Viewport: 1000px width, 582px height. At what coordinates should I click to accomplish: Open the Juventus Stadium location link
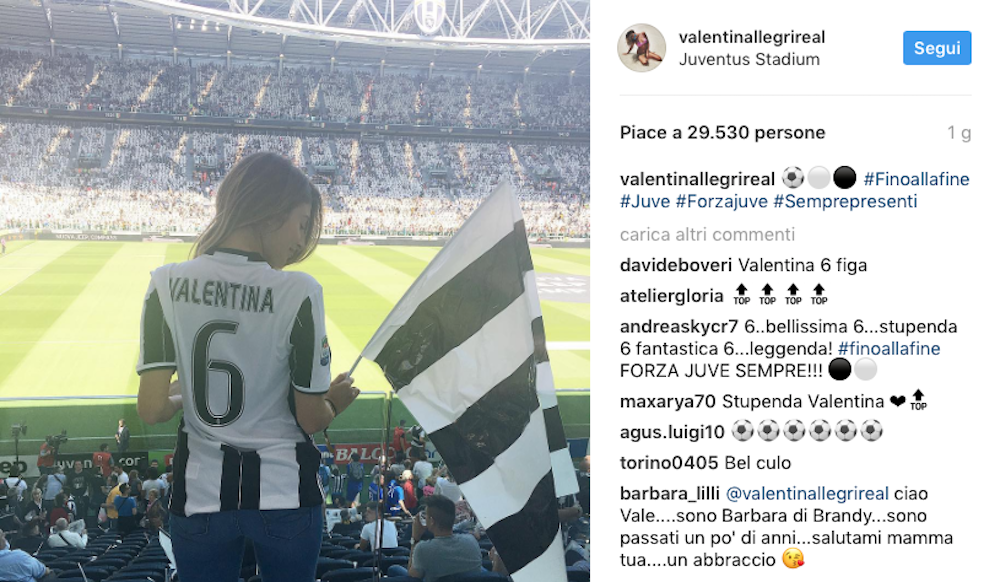point(749,59)
